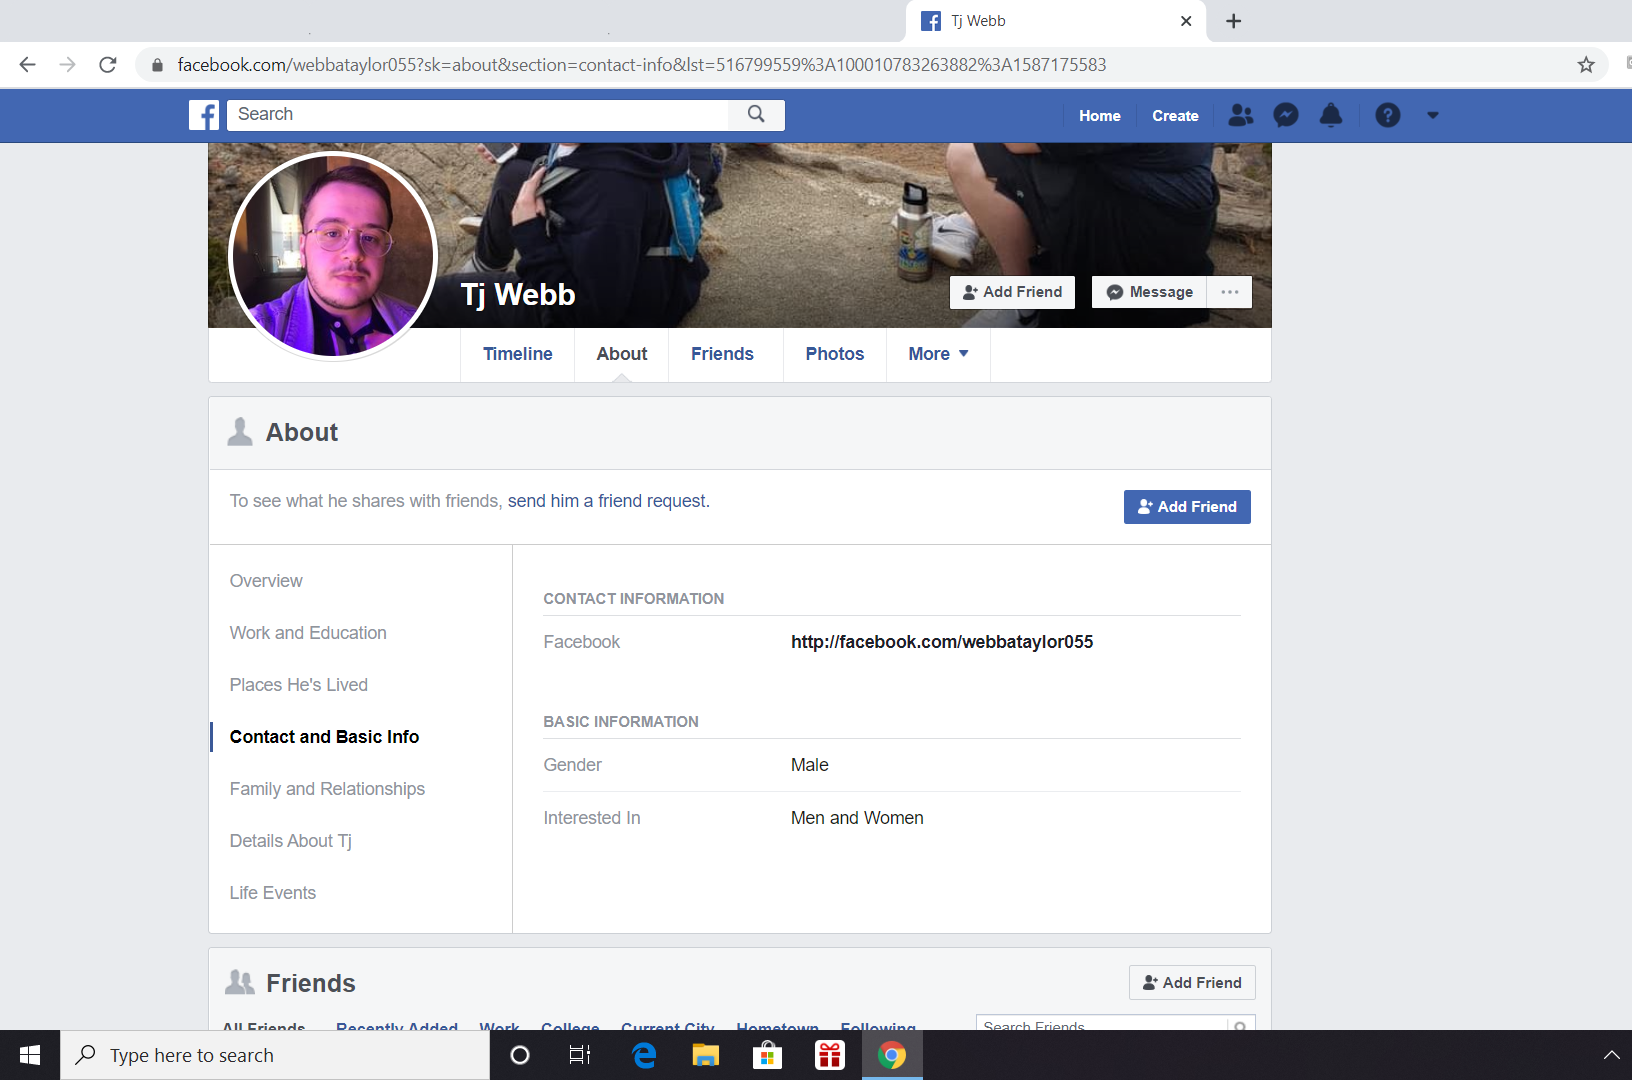This screenshot has width=1632, height=1080.
Task: Click the search magnifier button
Action: (x=757, y=115)
